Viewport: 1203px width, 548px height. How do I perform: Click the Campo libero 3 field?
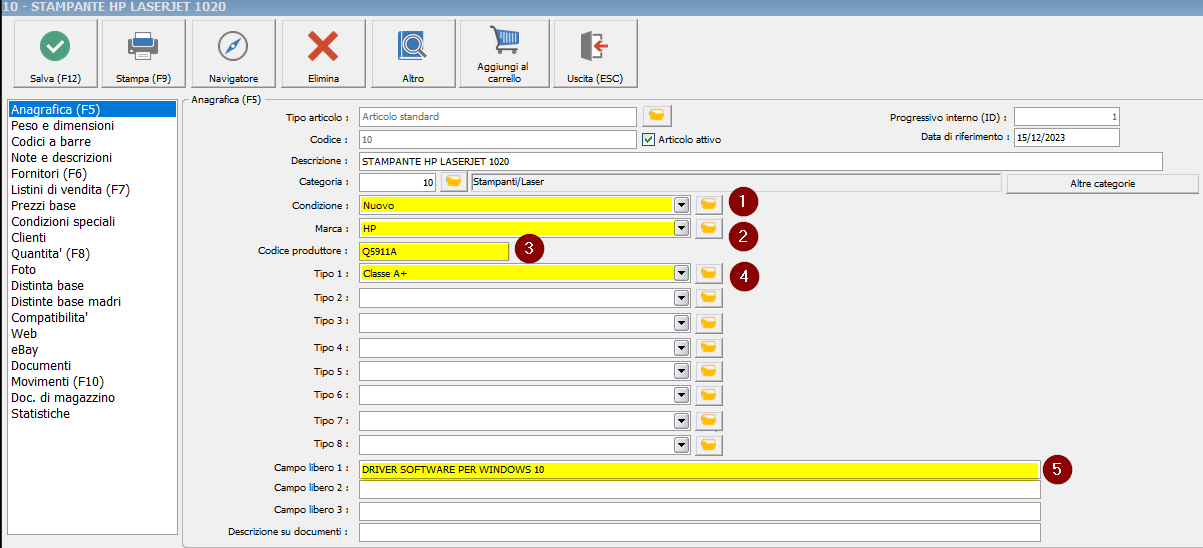pos(699,511)
